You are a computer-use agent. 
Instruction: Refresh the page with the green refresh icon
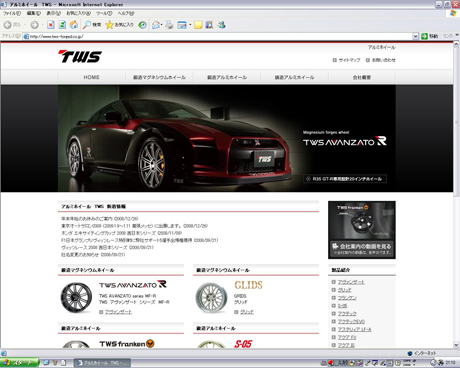62,25
